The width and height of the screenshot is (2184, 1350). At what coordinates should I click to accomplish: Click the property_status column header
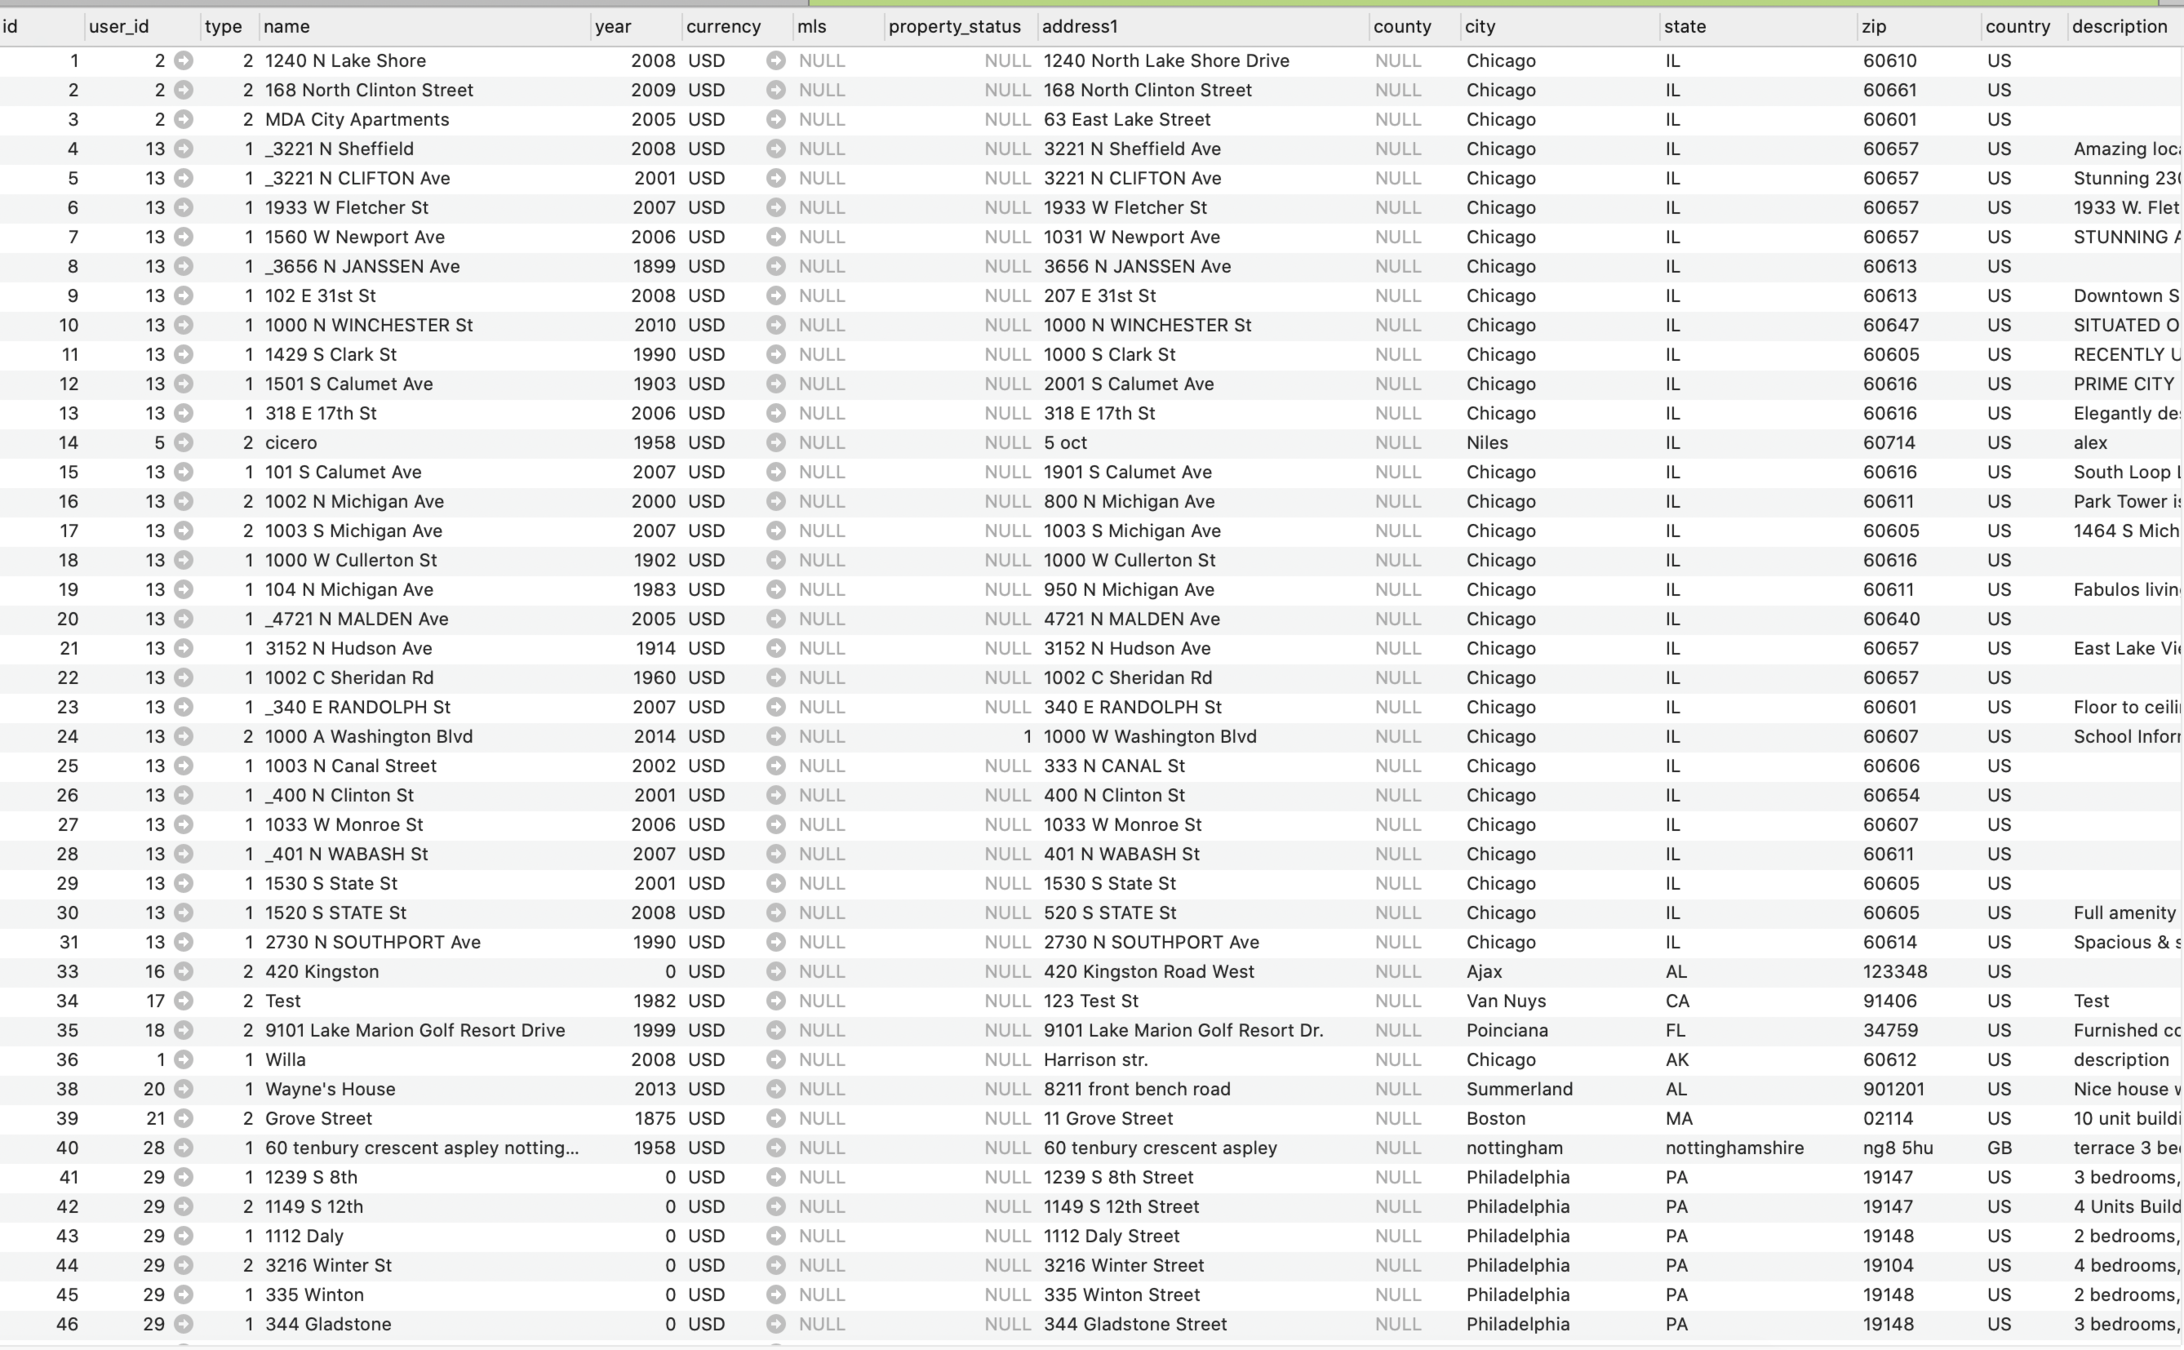click(954, 27)
